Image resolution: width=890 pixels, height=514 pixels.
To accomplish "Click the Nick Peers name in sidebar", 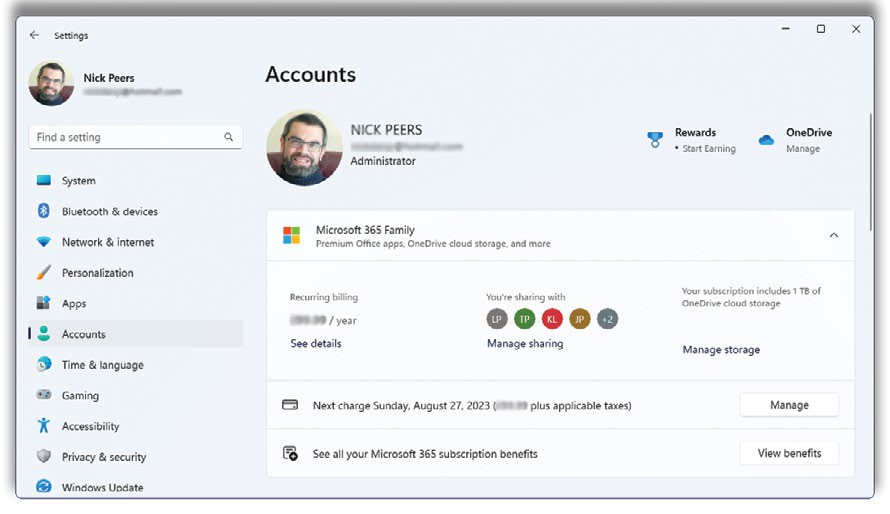I will [109, 78].
